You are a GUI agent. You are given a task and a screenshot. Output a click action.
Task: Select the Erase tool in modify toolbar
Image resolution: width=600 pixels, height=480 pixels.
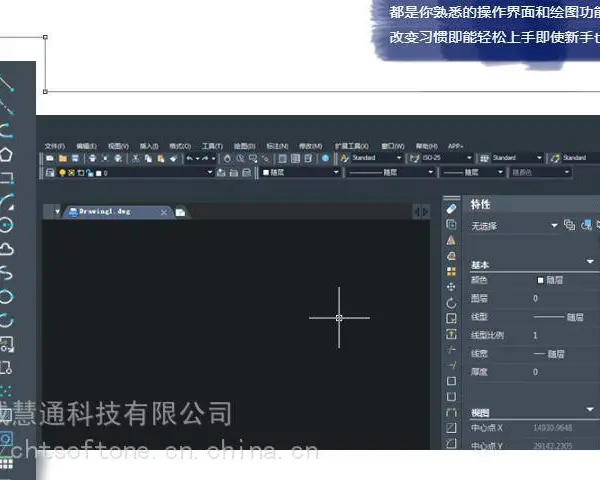(452, 209)
